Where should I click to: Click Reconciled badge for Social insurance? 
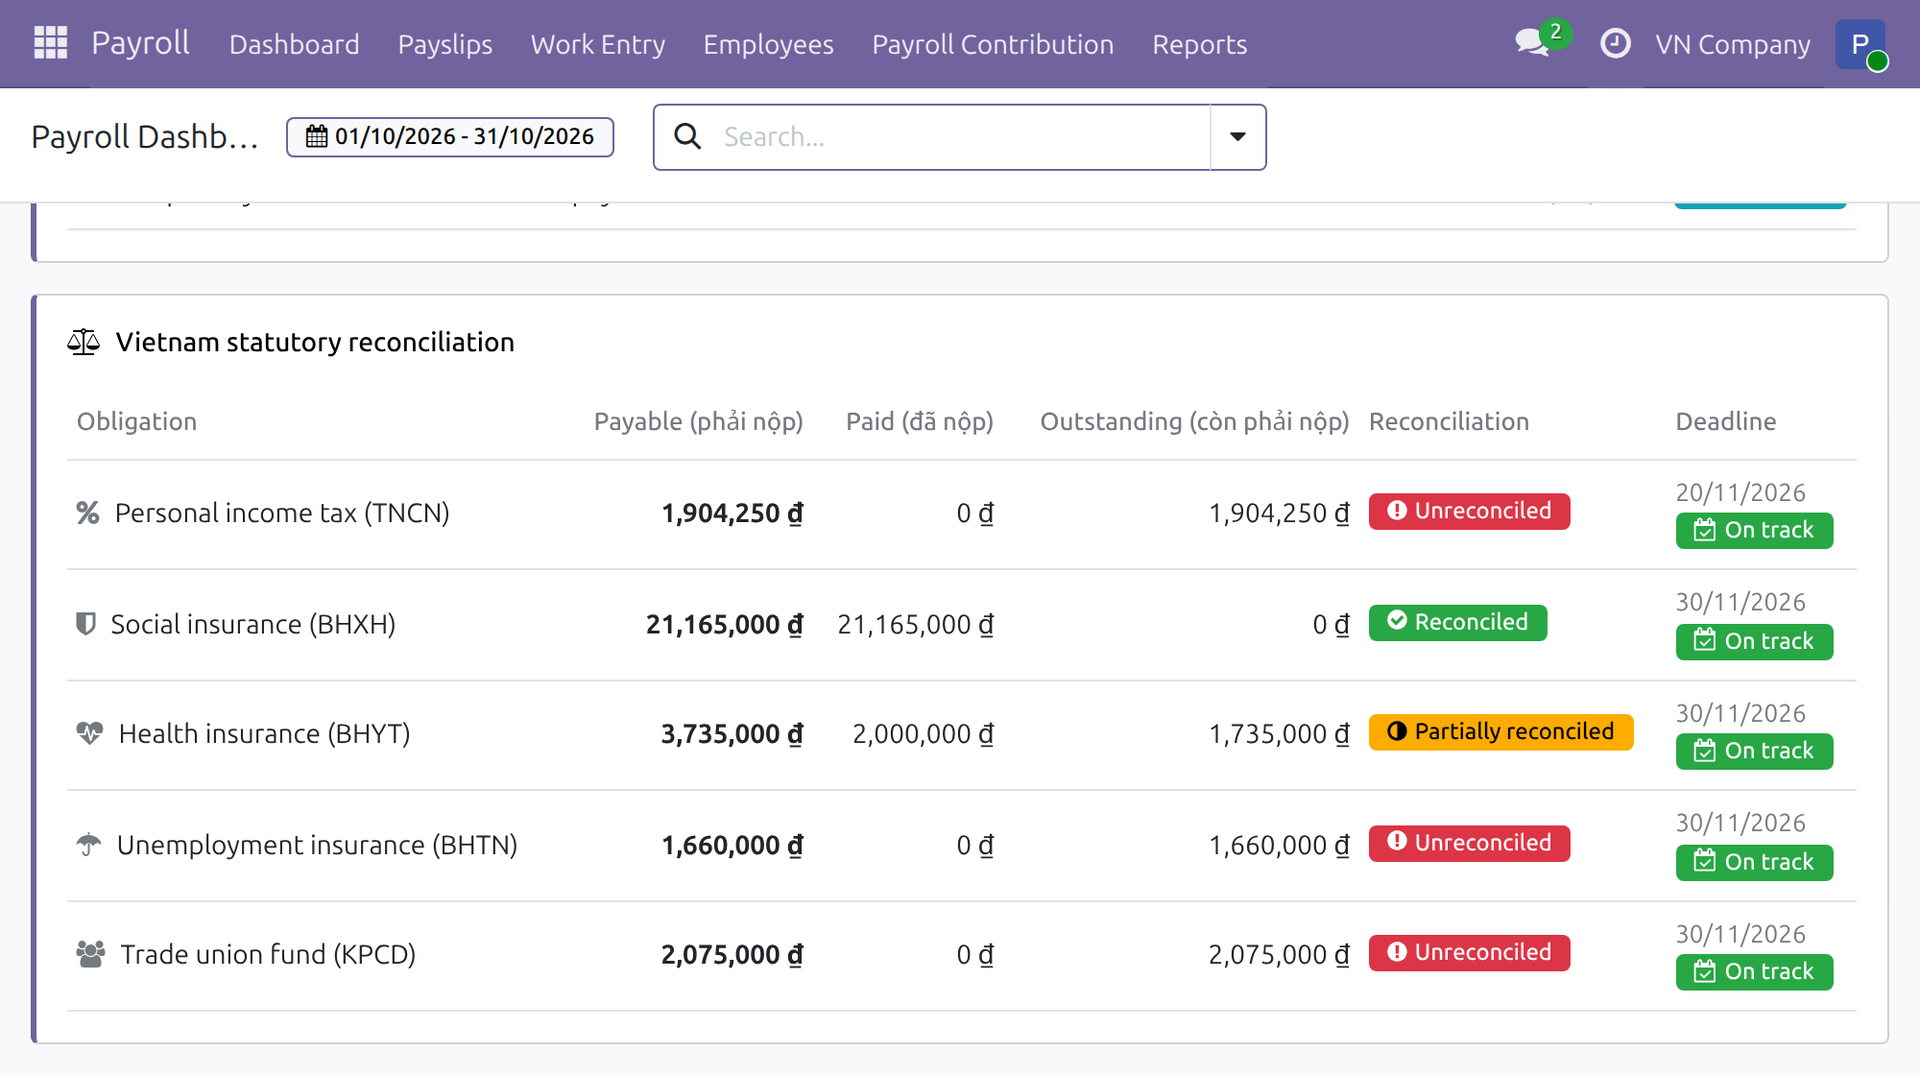tap(1458, 622)
